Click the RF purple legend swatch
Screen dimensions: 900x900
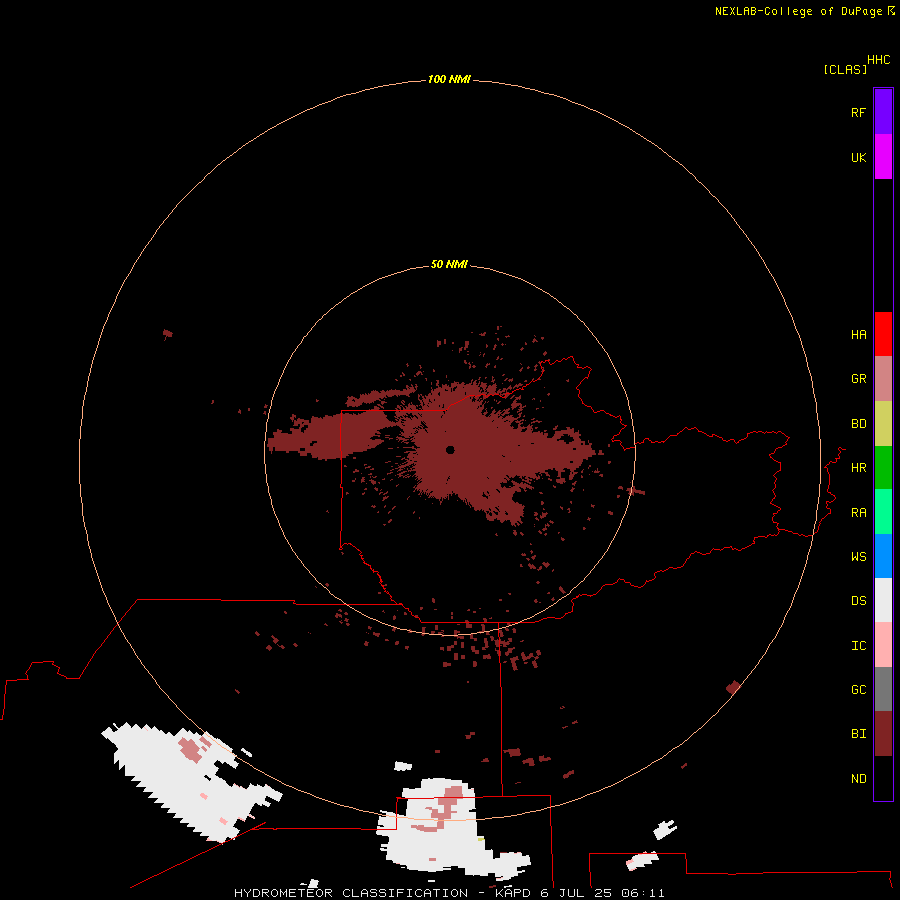(x=883, y=112)
